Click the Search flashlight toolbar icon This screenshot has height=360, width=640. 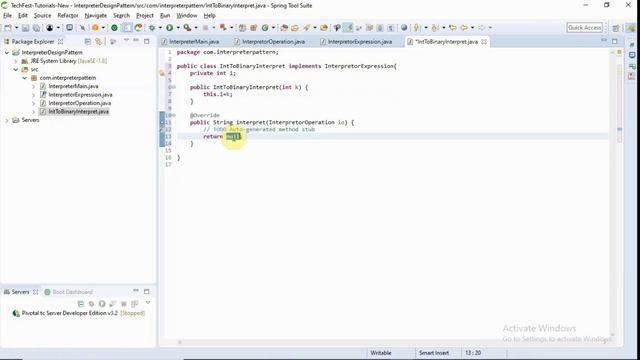(x=306, y=28)
